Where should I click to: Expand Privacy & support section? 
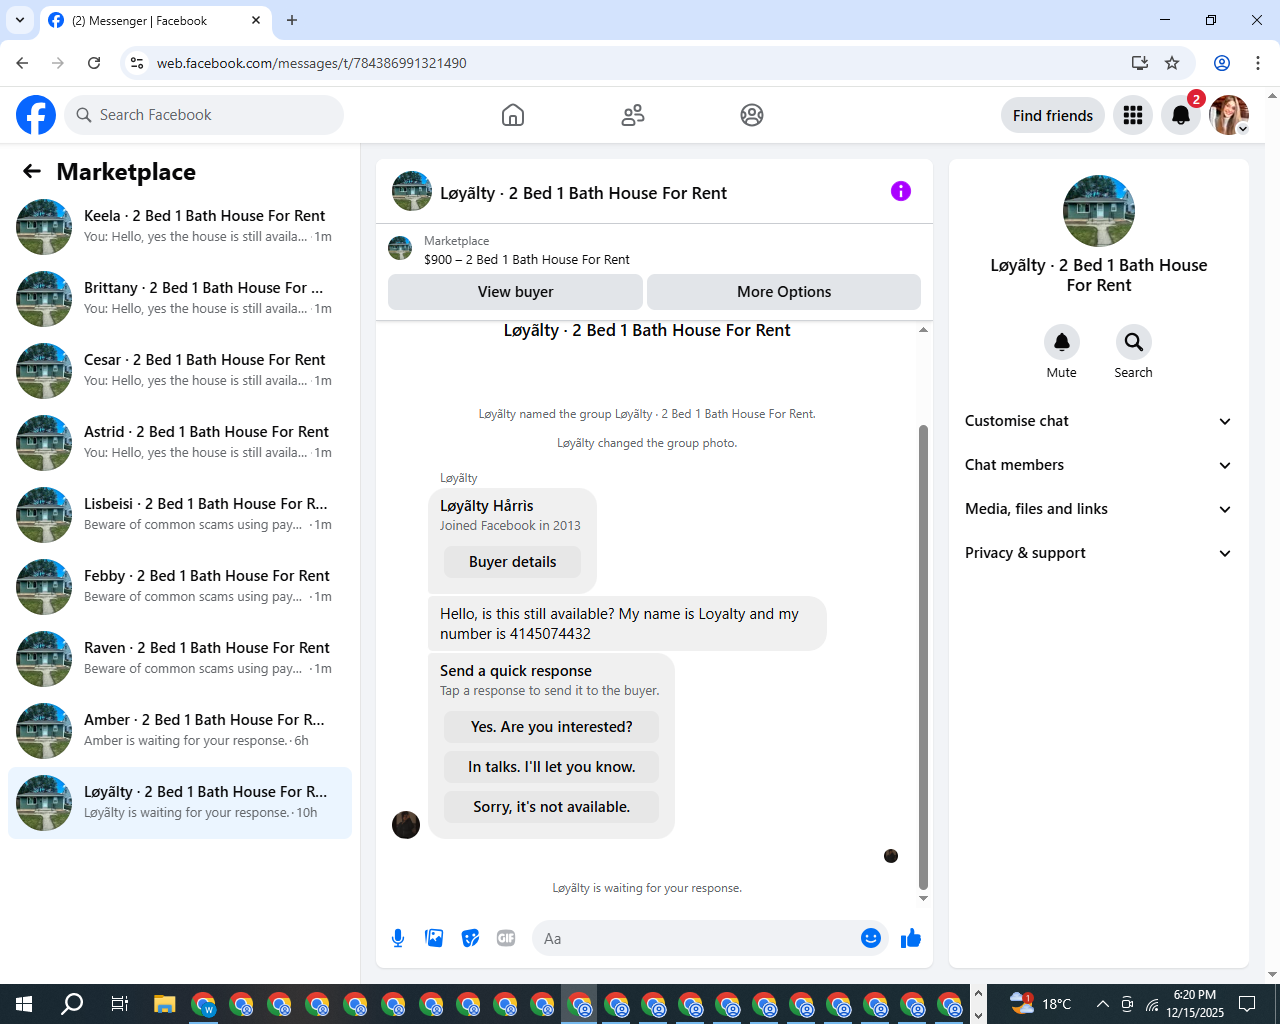(1098, 553)
